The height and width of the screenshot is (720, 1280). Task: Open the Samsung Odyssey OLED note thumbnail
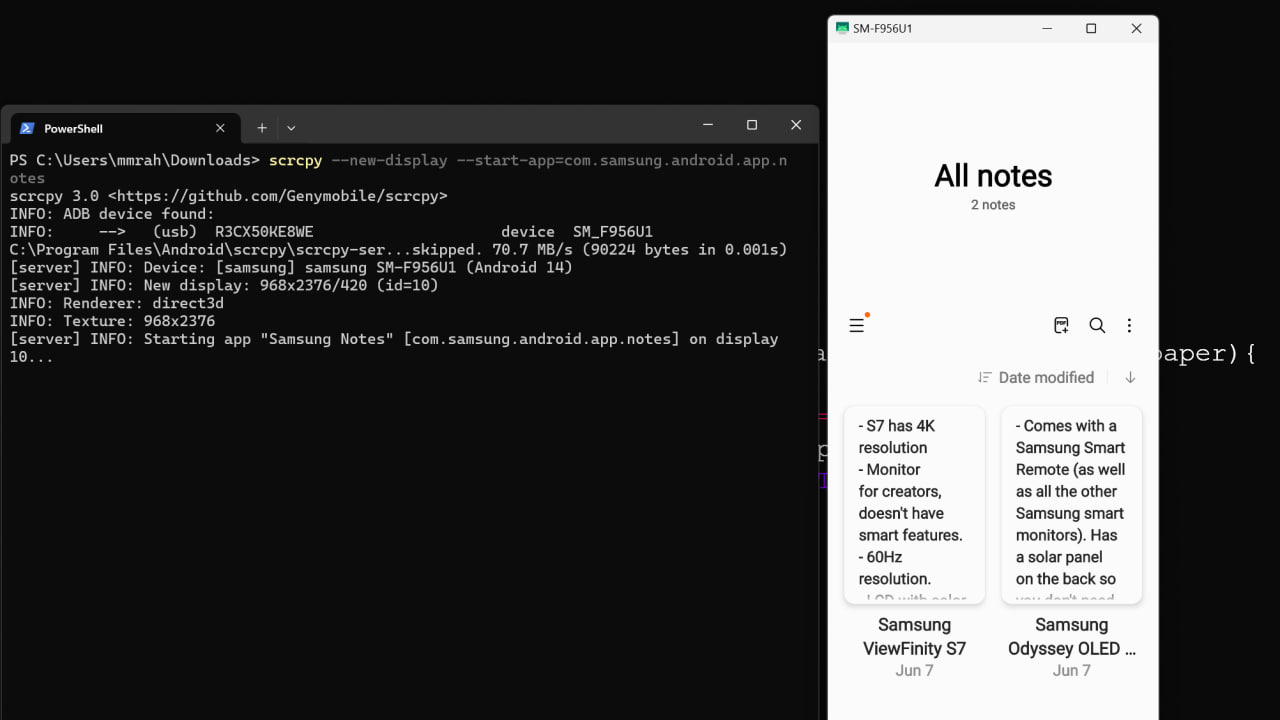pos(1071,505)
